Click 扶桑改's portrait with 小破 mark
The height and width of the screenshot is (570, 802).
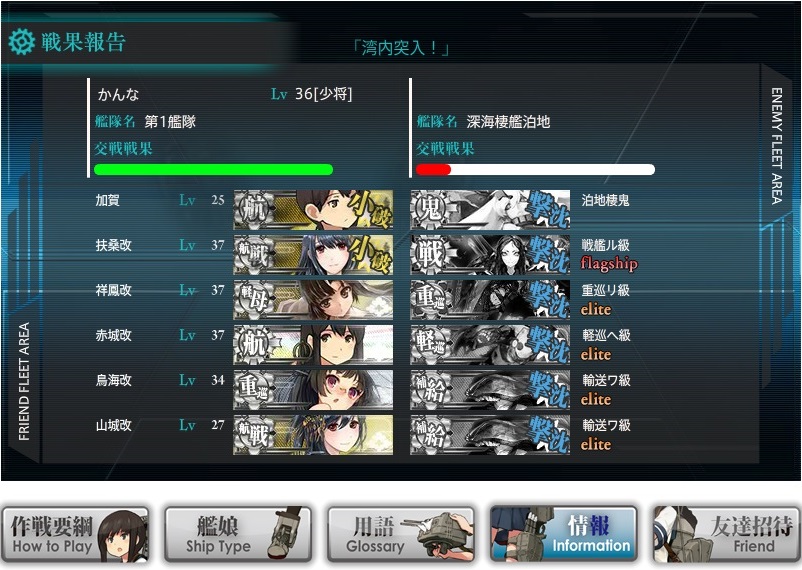point(313,254)
